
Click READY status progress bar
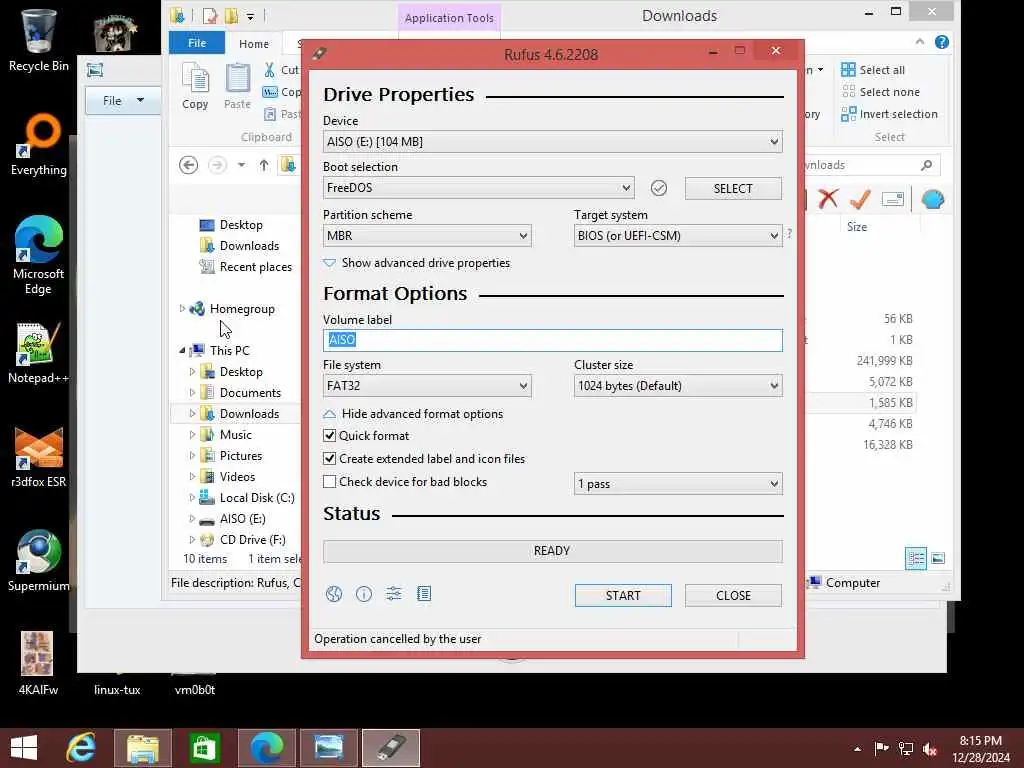[x=552, y=551]
